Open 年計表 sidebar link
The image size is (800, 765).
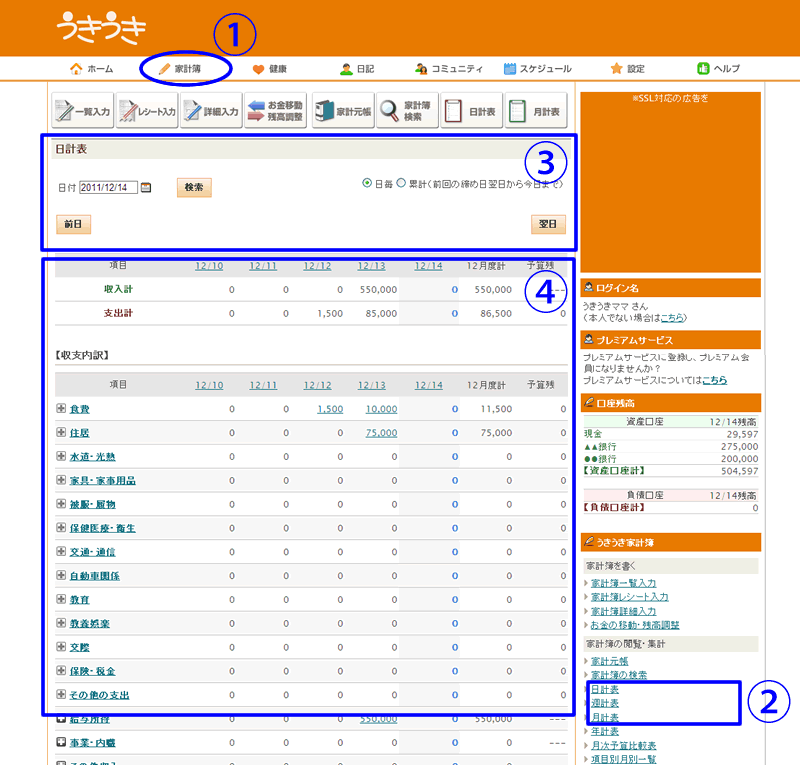click(605, 731)
